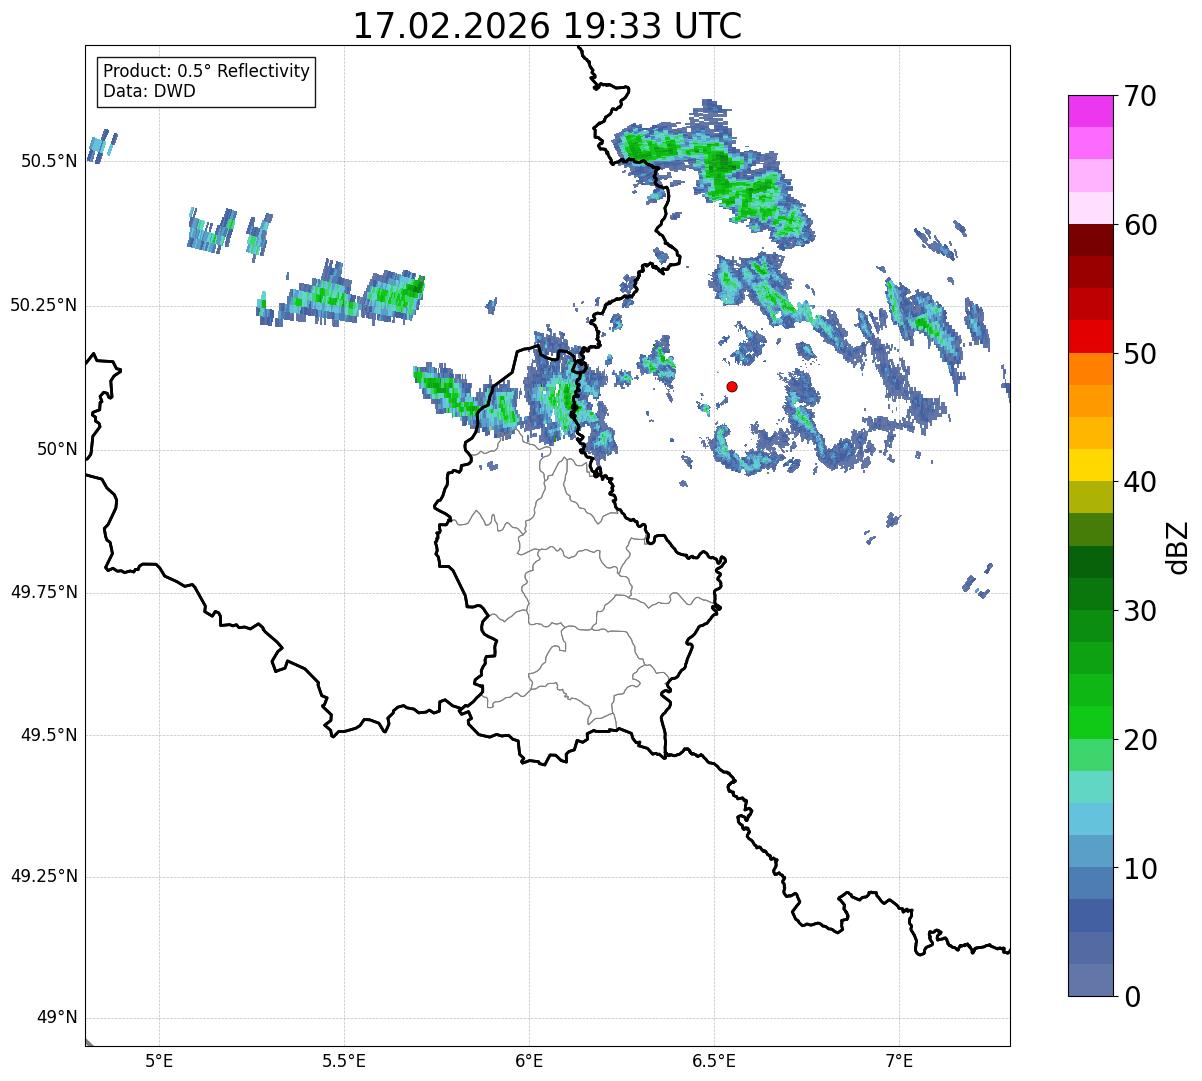The image size is (1202, 1081).
Task: Click the longitude label 7°E
Action: [x=899, y=1060]
